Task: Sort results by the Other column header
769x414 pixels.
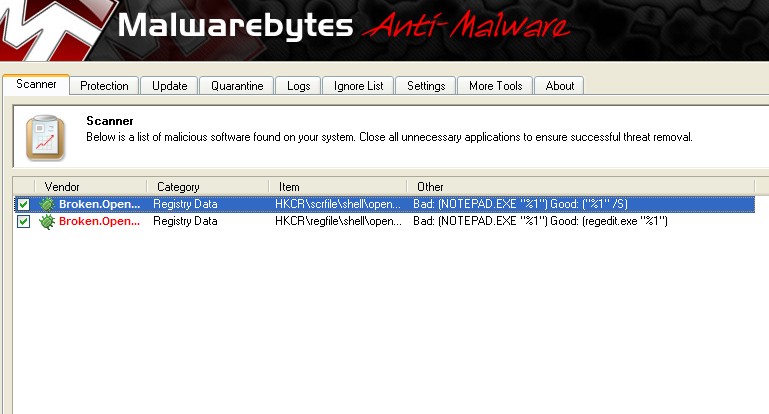Action: coord(581,187)
